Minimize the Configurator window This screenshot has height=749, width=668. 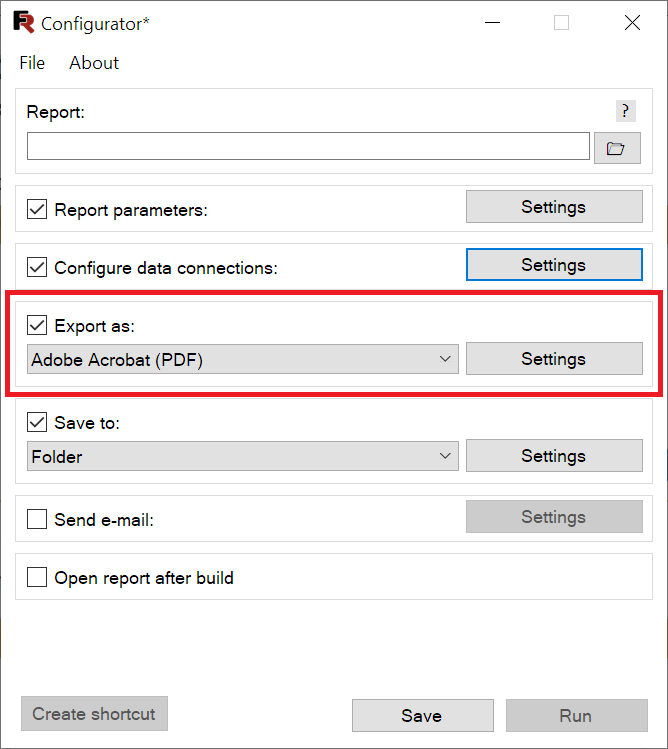(x=492, y=22)
